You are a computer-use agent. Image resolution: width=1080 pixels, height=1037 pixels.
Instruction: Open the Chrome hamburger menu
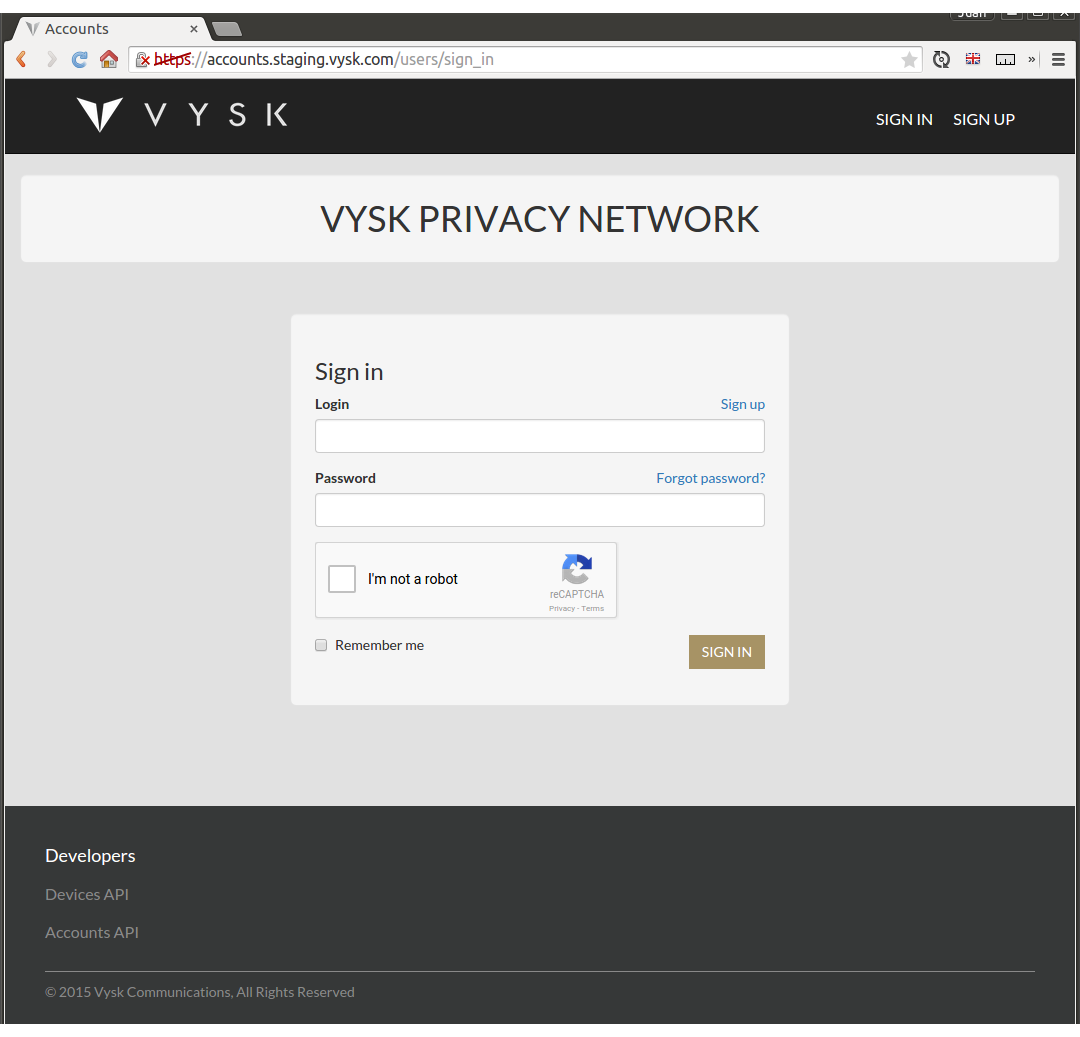pos(1059,60)
